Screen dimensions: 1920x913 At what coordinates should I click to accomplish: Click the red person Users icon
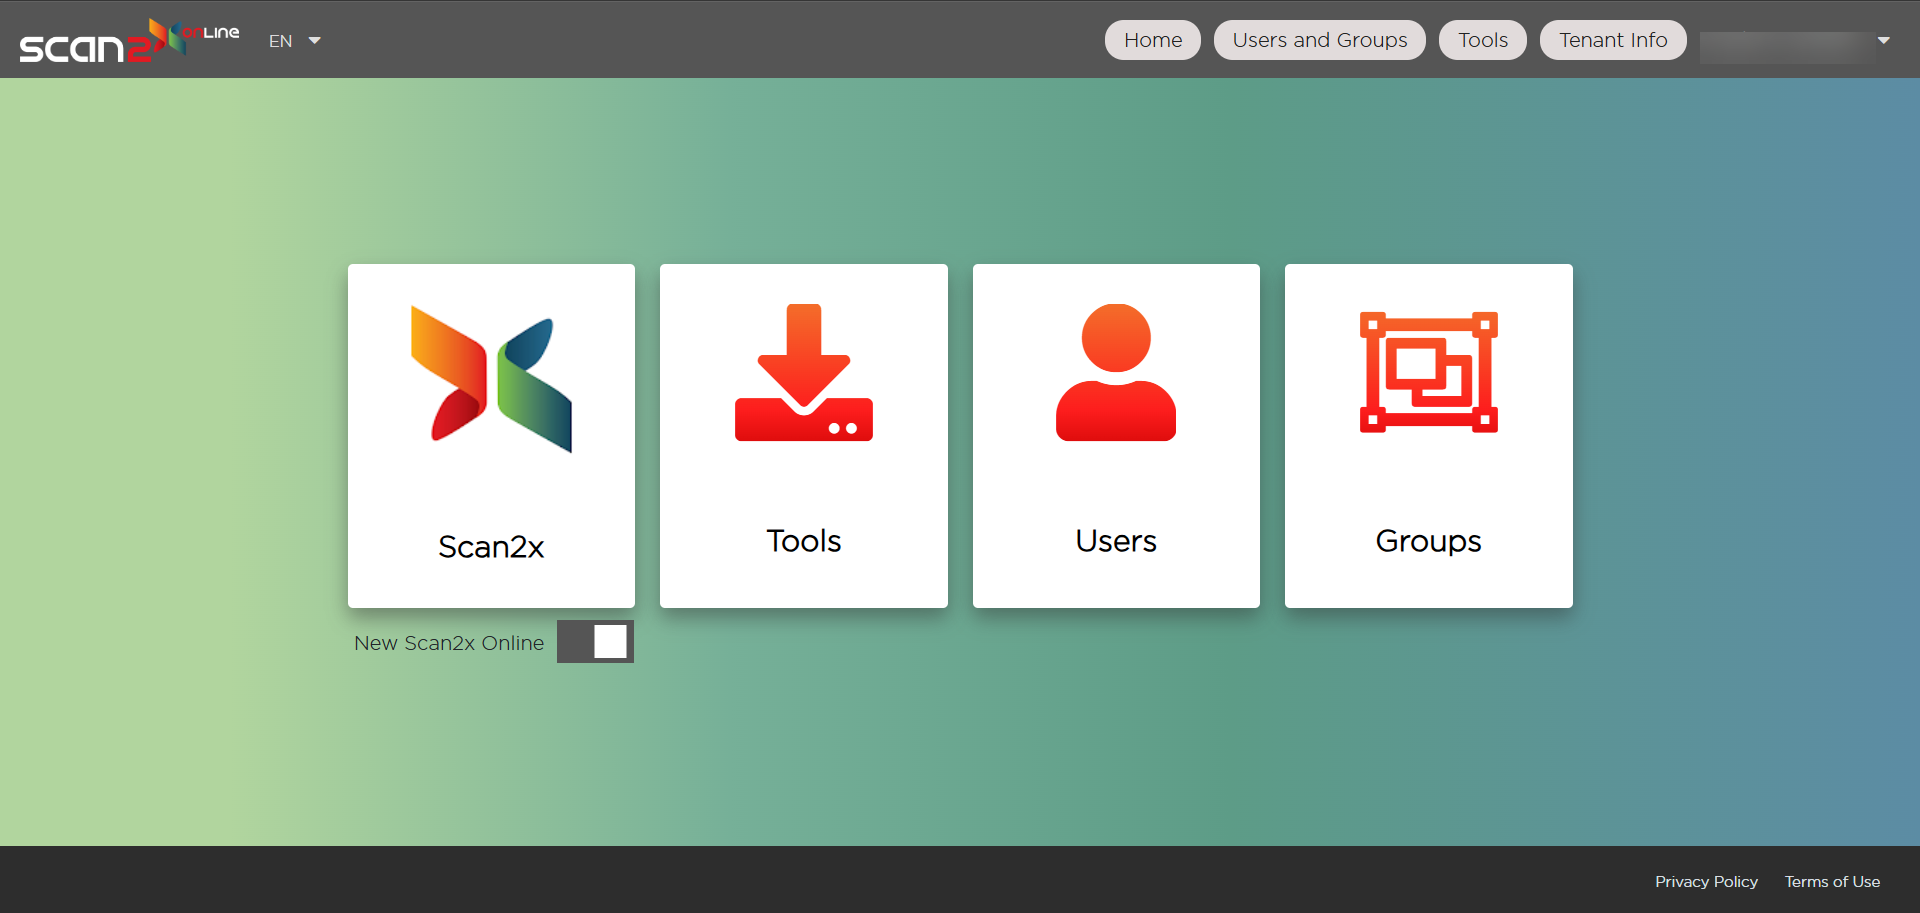(1115, 373)
